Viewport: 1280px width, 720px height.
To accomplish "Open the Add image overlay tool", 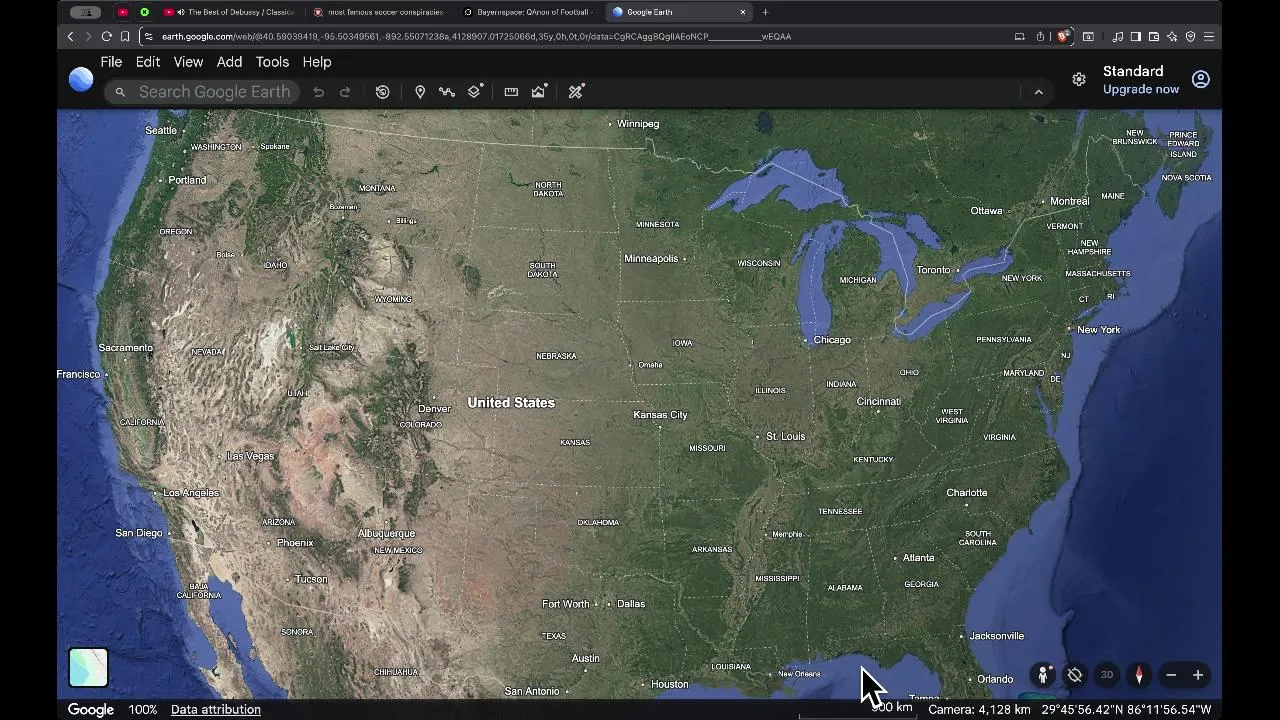I will (539, 92).
